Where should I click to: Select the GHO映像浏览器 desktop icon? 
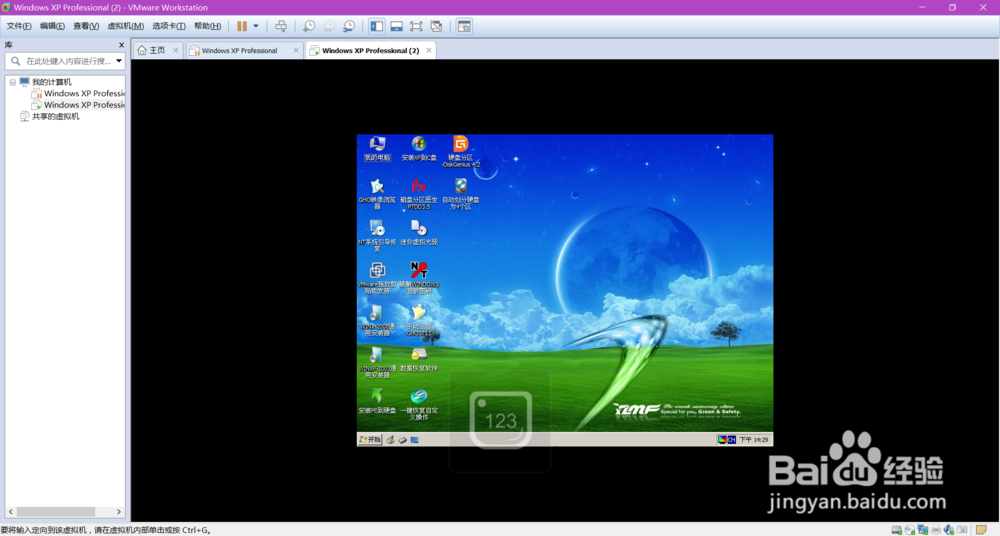point(377,194)
